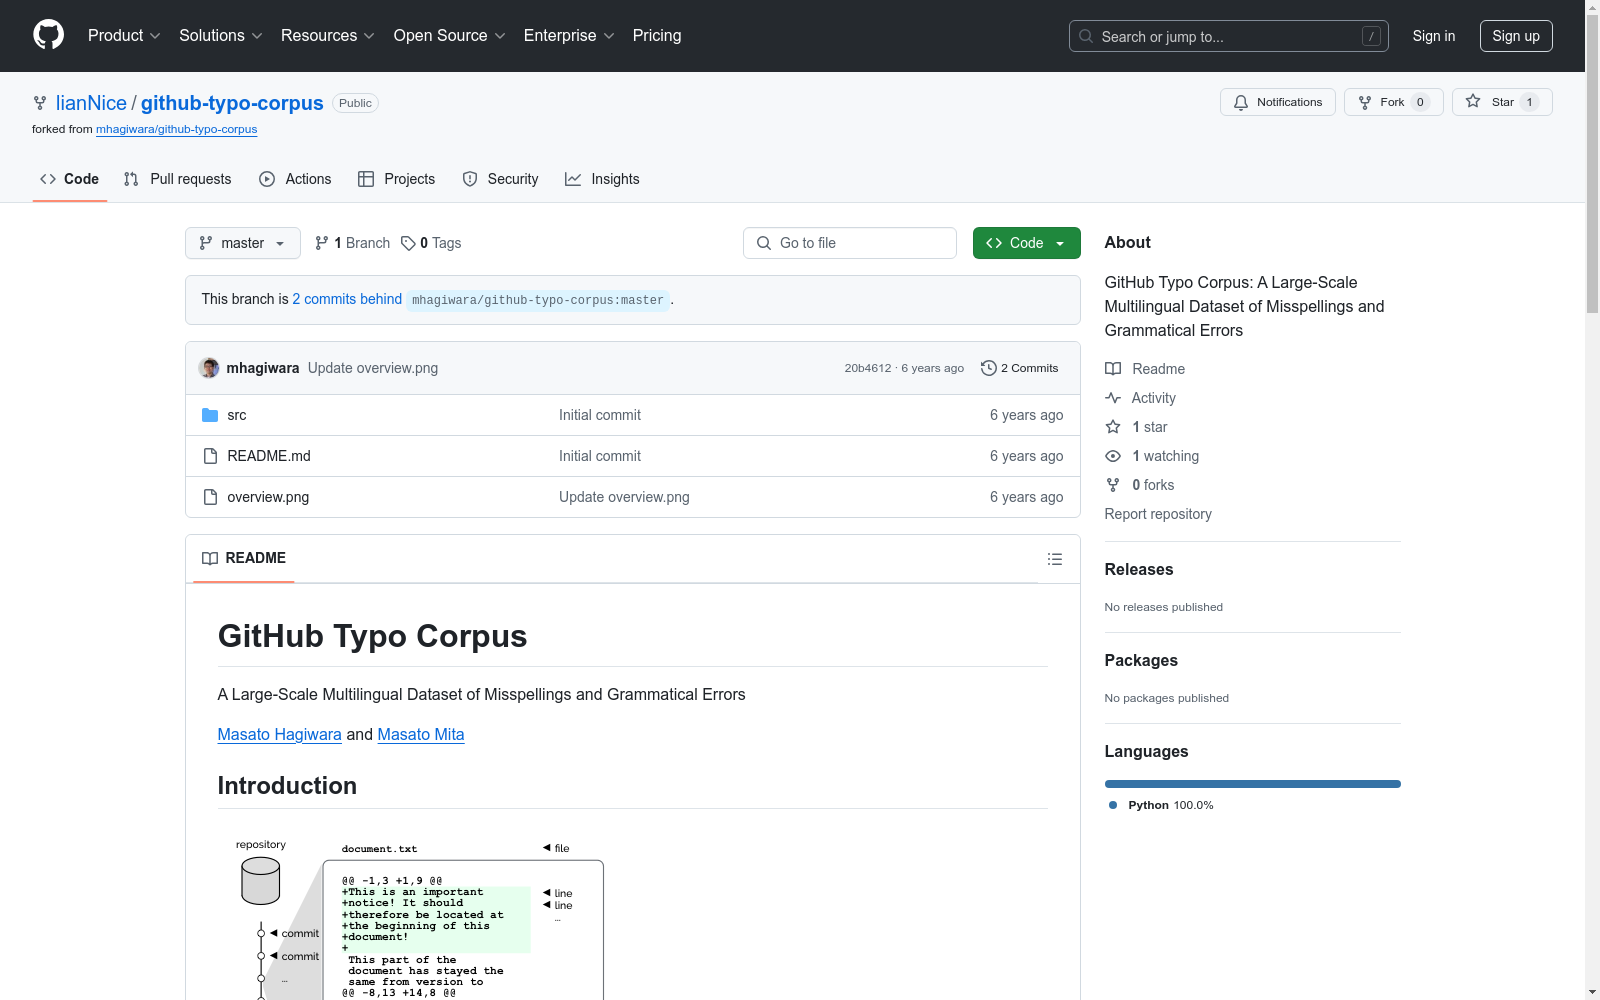Click the tag icon next to Tags

[x=408, y=243]
